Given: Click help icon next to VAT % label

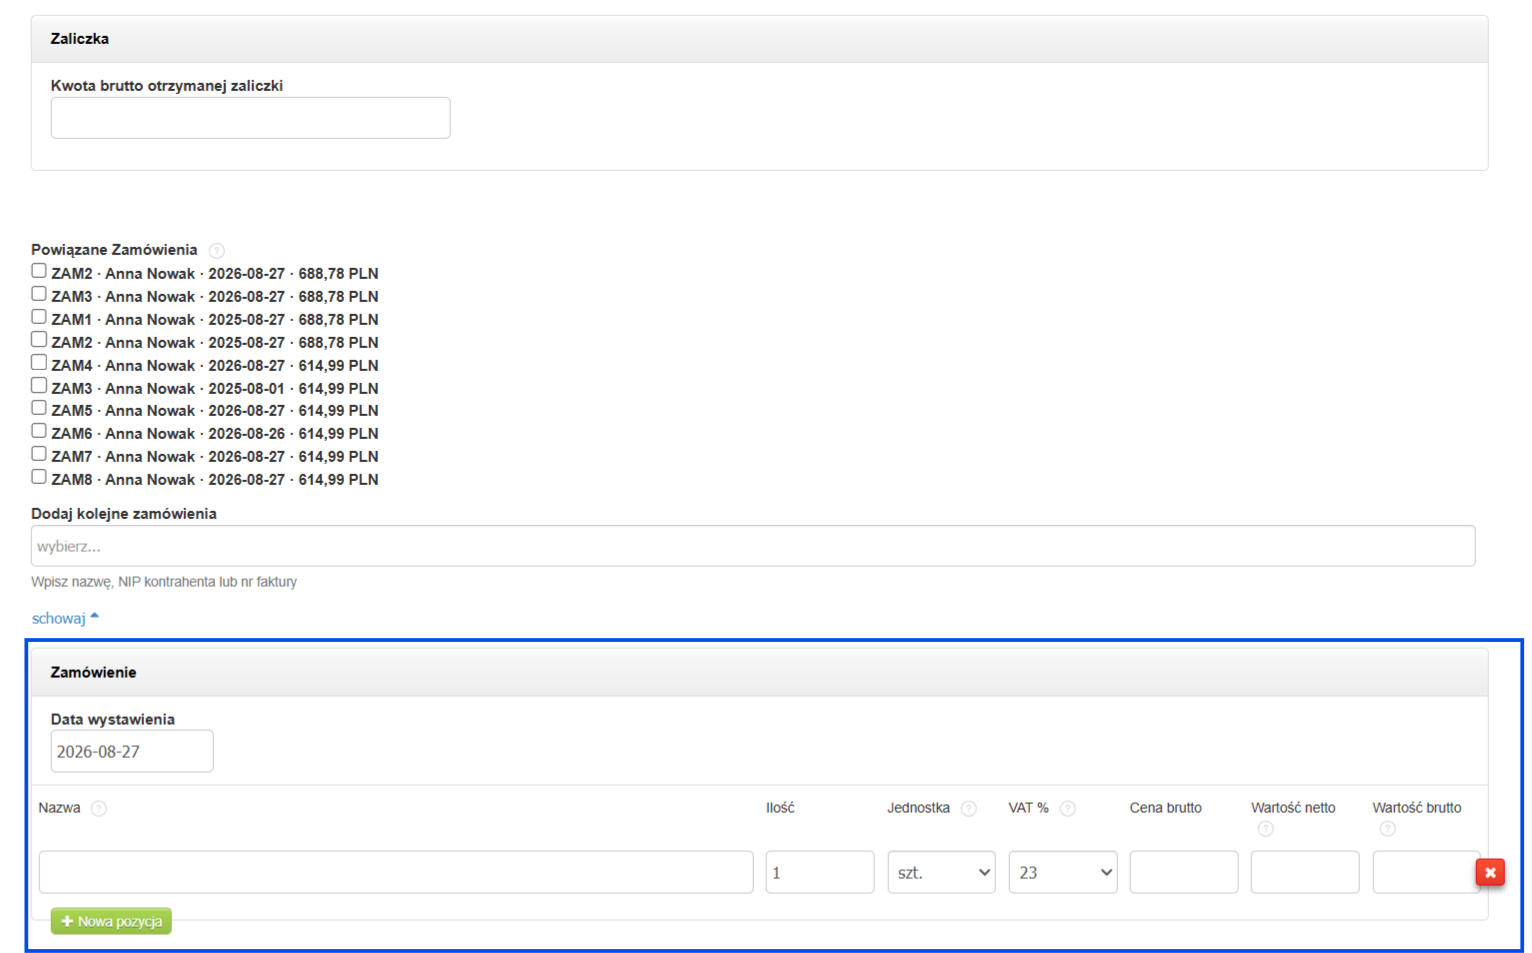Looking at the screenshot, I should coord(1068,808).
